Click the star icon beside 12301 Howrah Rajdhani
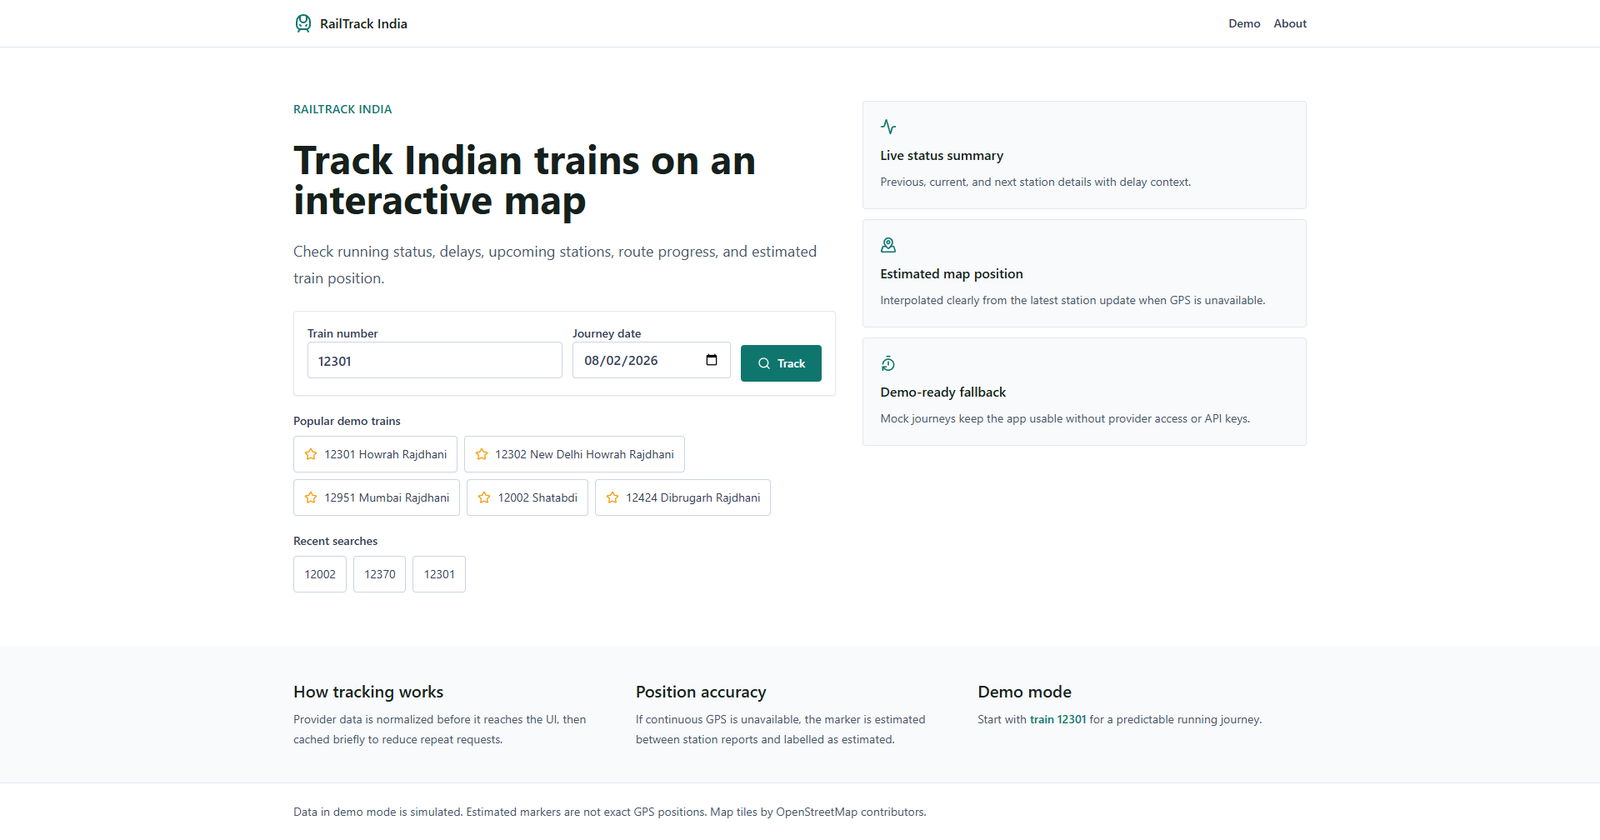The height and width of the screenshot is (840, 1600). coord(311,454)
